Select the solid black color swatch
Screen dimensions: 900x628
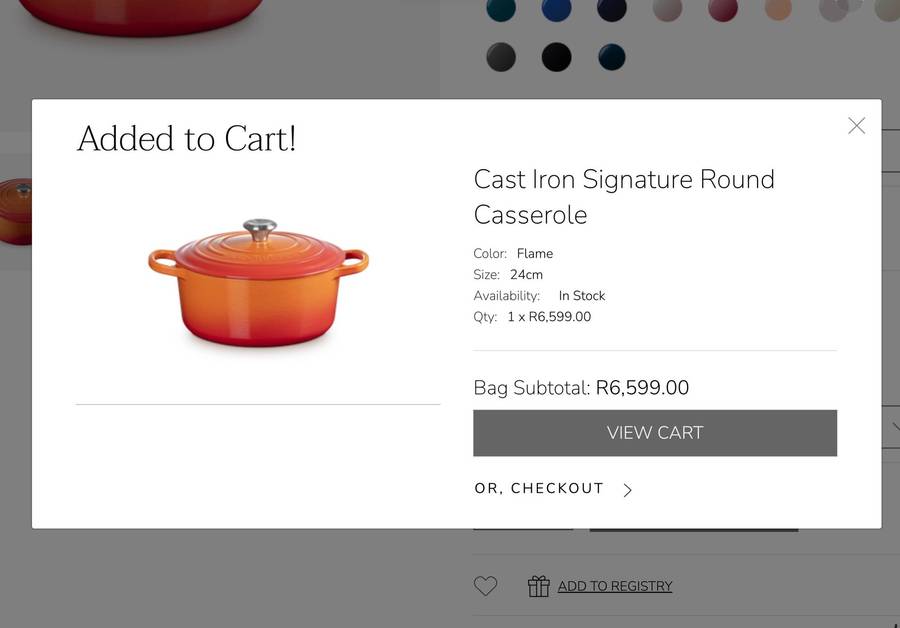556,57
